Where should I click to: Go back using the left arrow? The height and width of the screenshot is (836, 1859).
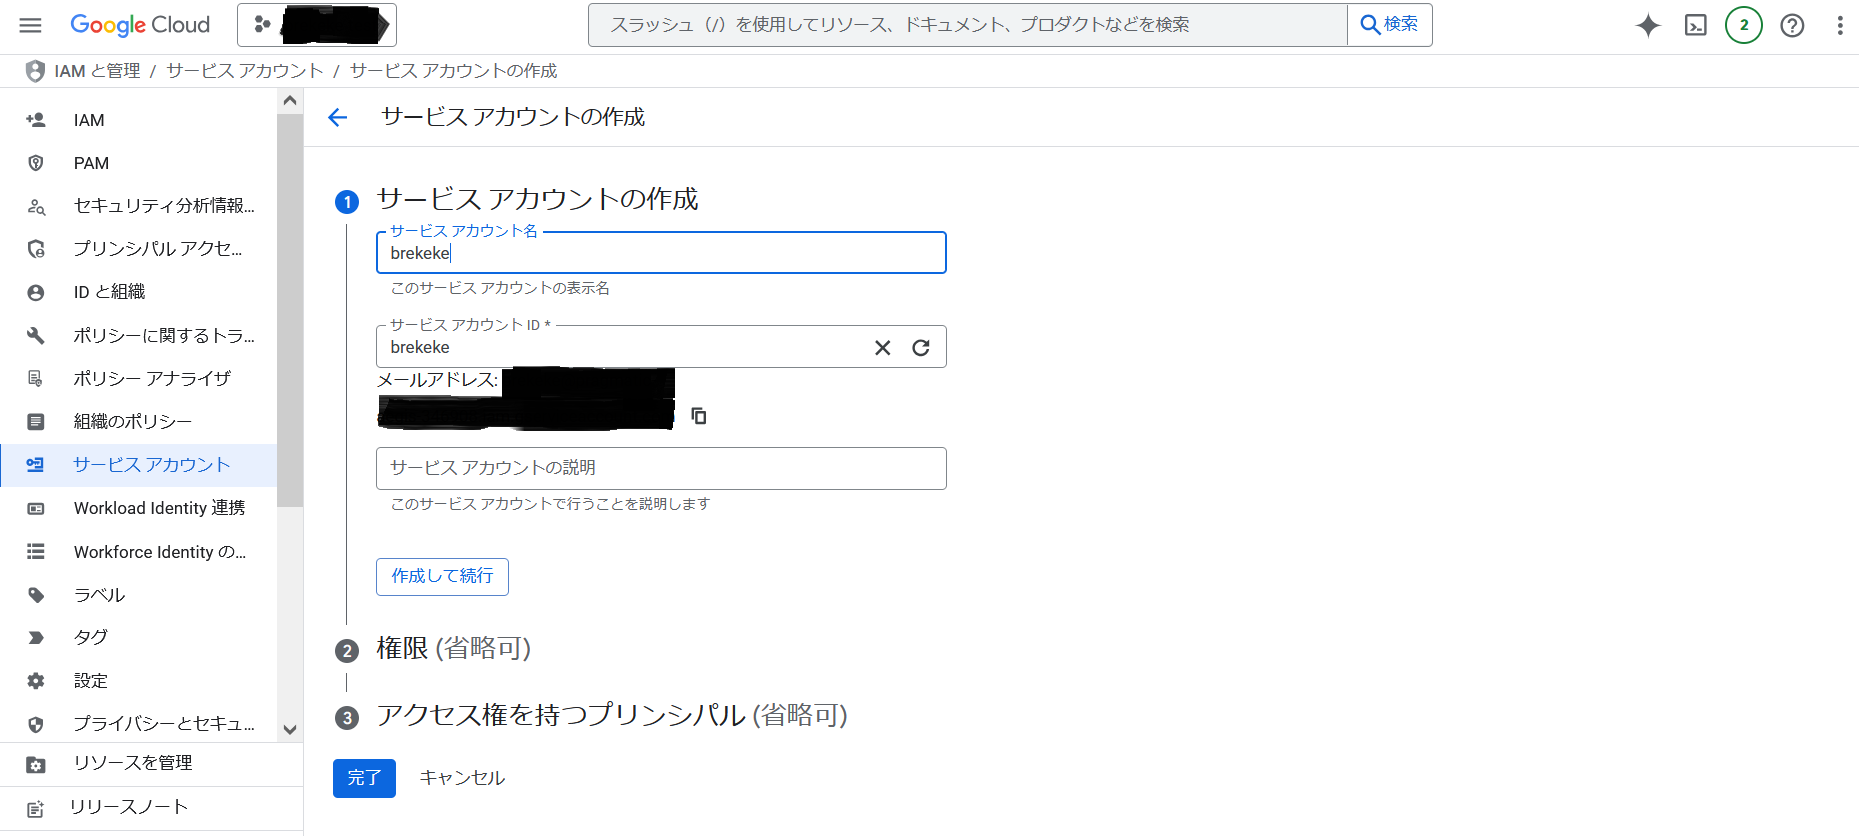click(338, 117)
